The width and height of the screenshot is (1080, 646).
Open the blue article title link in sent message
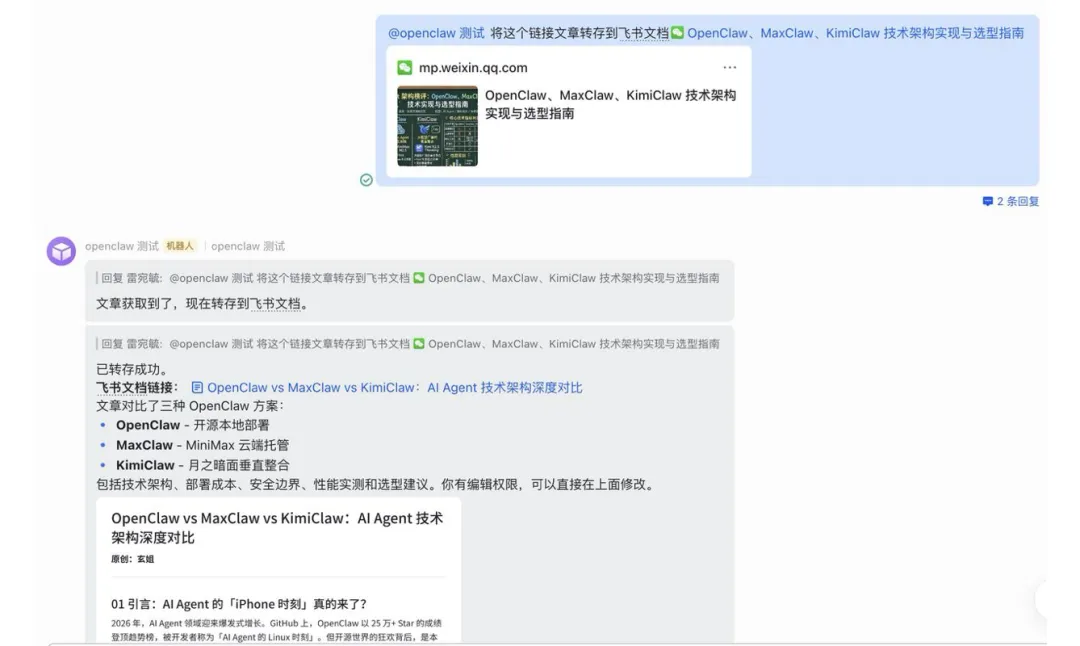point(855,33)
